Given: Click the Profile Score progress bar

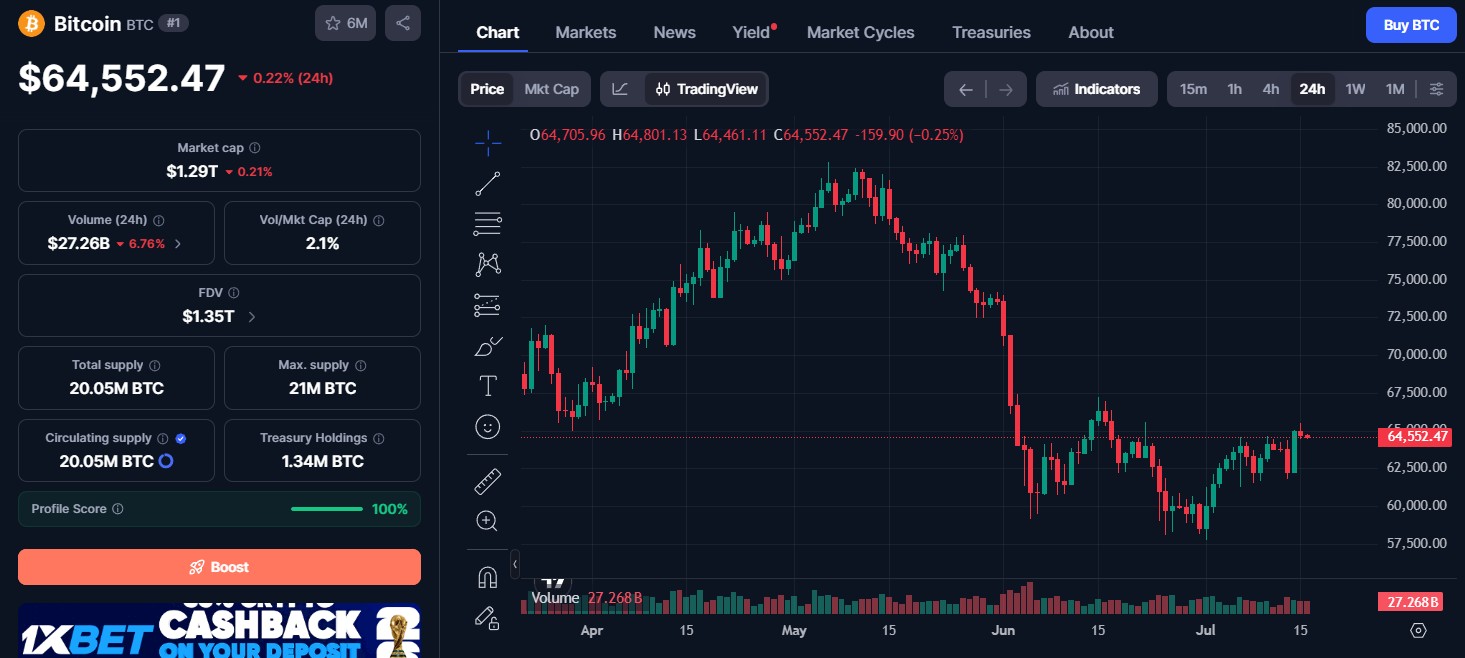Looking at the screenshot, I should (327, 509).
